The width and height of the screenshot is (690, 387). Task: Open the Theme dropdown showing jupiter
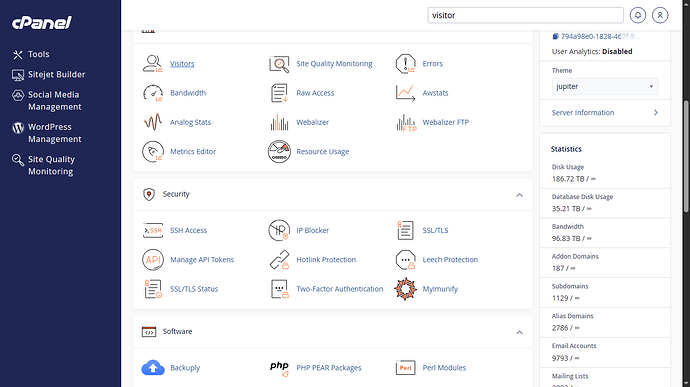coord(605,86)
